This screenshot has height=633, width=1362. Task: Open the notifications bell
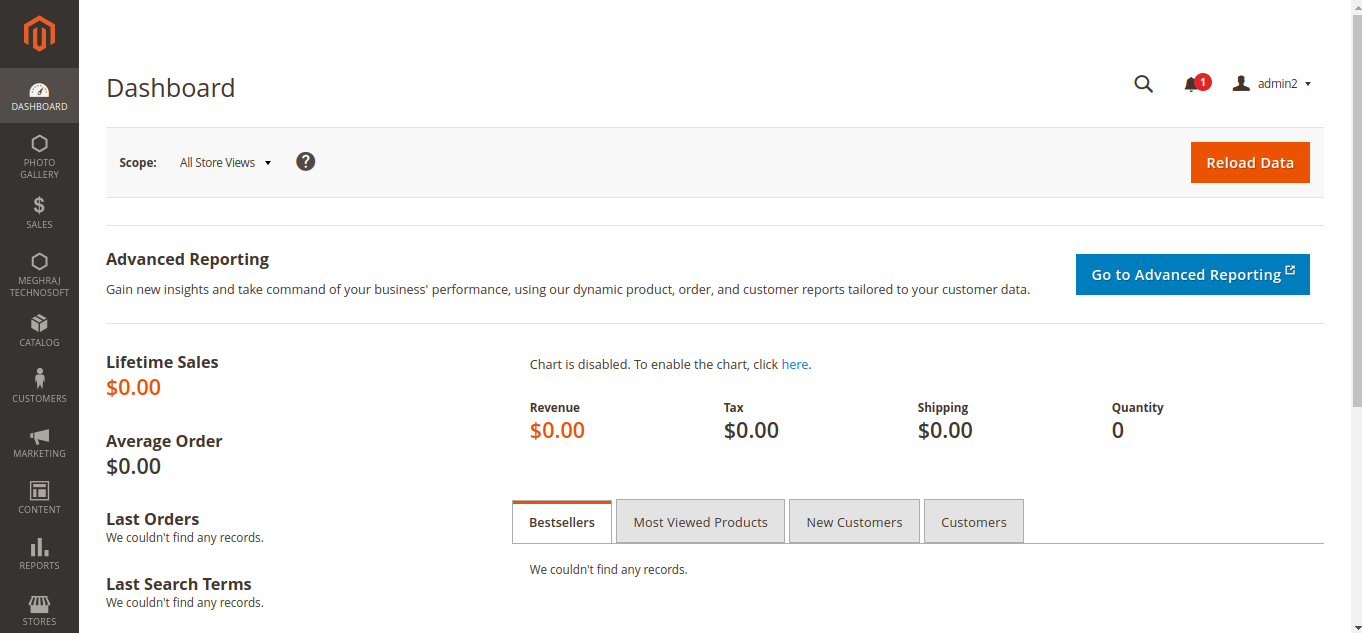tap(1193, 84)
